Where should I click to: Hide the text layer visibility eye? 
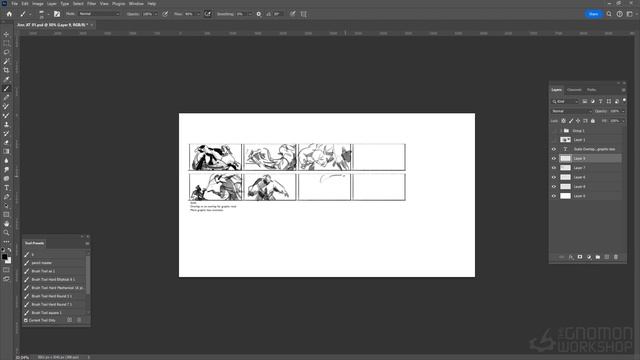(554, 149)
